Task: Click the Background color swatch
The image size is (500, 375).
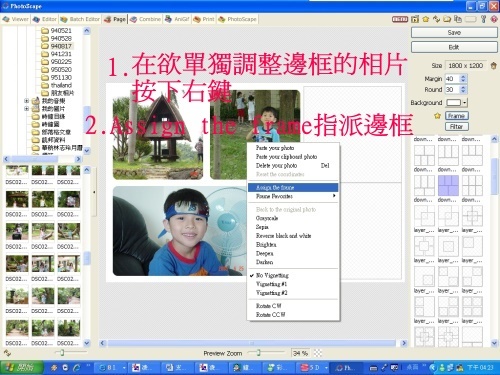Action: point(453,102)
